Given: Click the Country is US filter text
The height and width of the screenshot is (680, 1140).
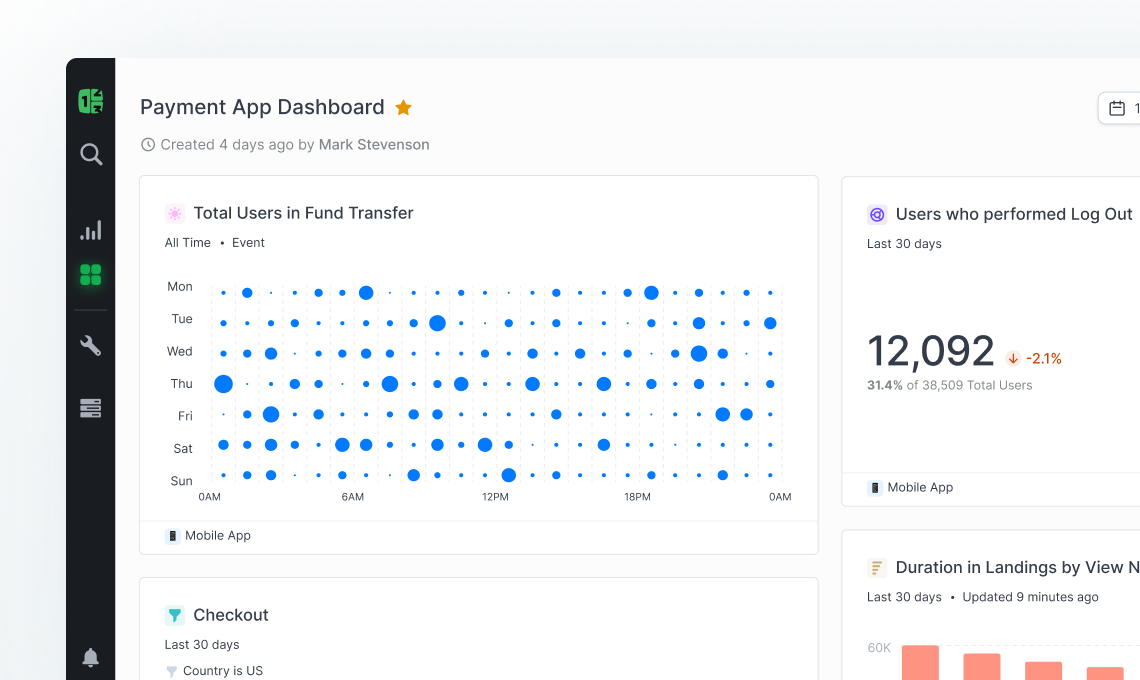Looking at the screenshot, I should pos(222,671).
